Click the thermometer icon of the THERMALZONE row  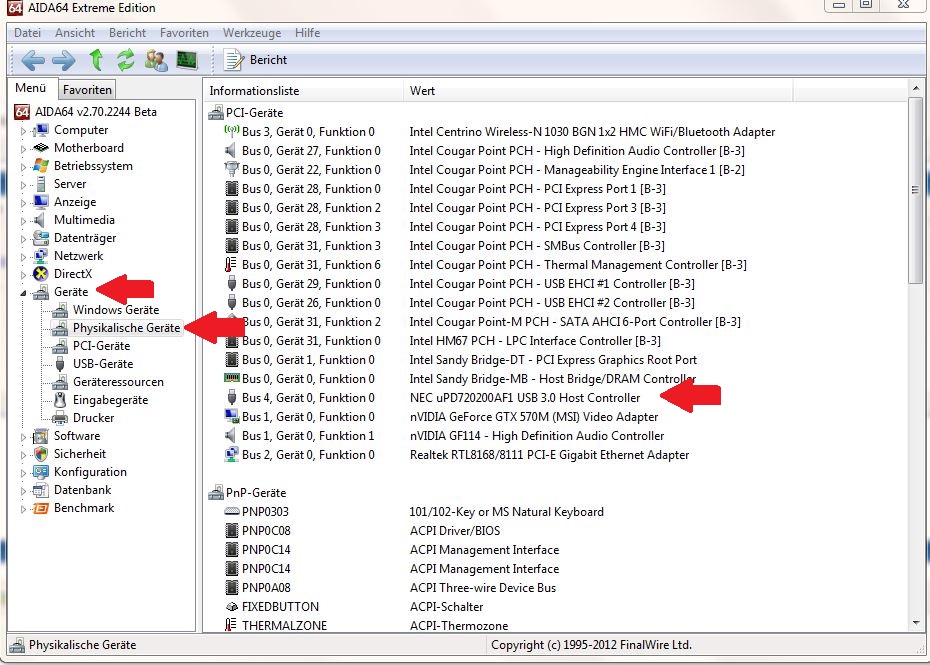(x=231, y=625)
